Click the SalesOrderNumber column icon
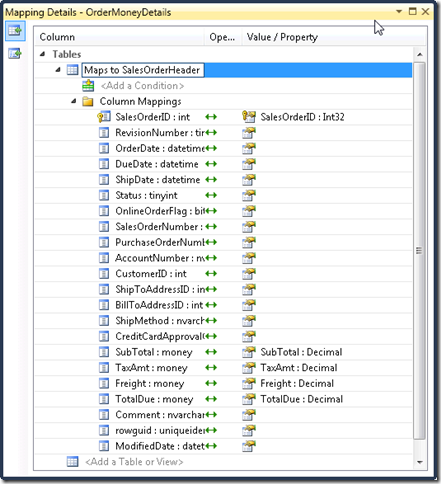The height and width of the screenshot is (484, 441). click(x=104, y=227)
